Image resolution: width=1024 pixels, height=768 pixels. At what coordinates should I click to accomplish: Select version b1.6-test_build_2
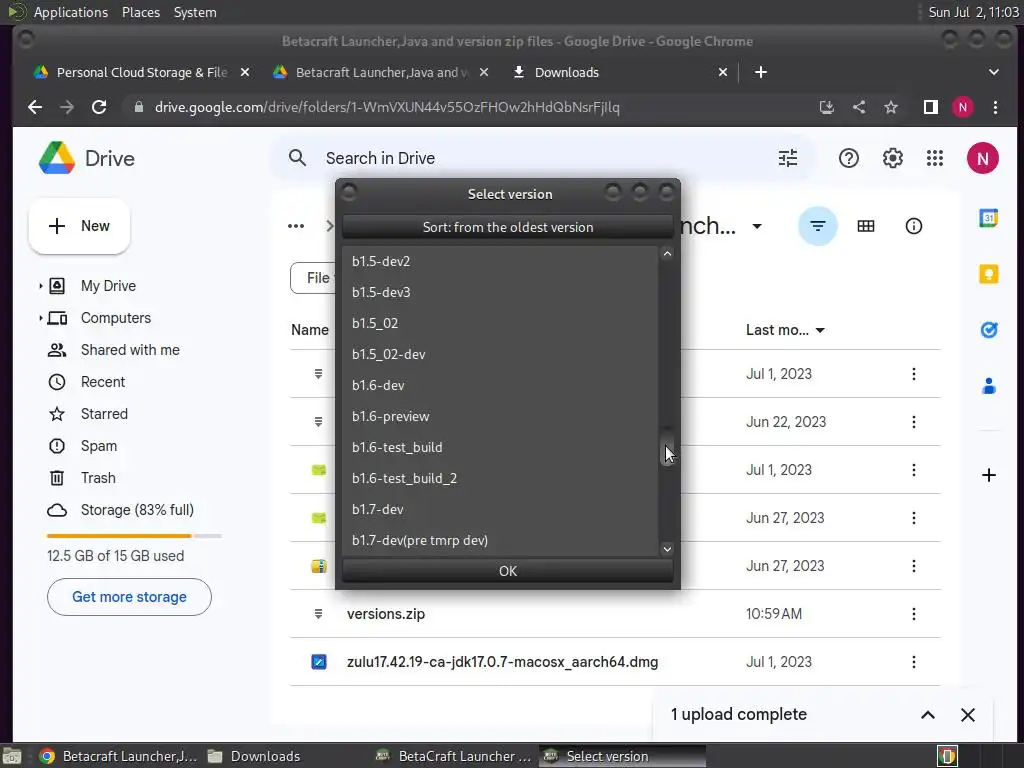coord(500,478)
